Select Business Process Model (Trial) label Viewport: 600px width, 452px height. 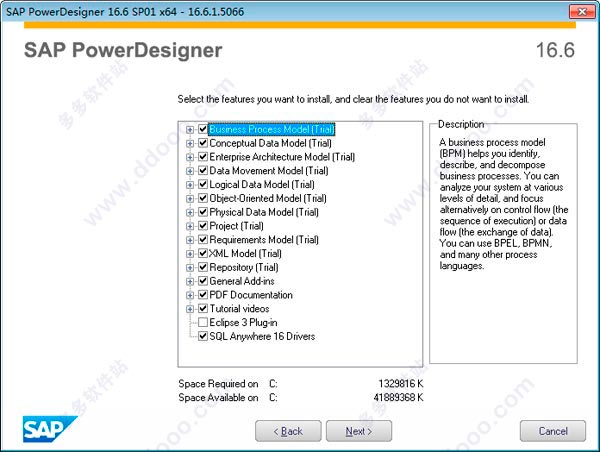click(x=272, y=129)
